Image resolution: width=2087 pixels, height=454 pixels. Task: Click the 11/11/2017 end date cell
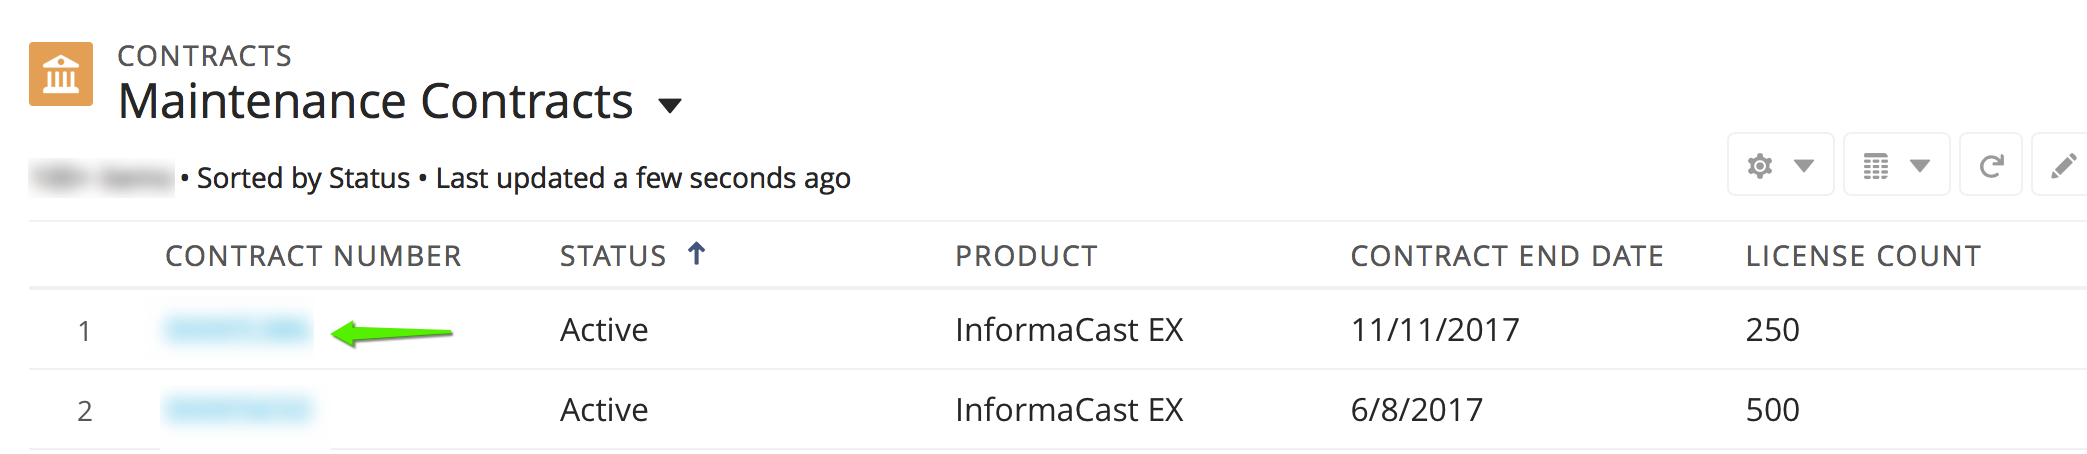click(x=1434, y=330)
